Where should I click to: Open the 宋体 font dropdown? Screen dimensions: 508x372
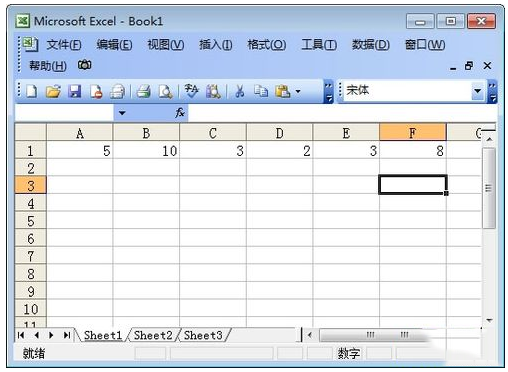click(478, 91)
